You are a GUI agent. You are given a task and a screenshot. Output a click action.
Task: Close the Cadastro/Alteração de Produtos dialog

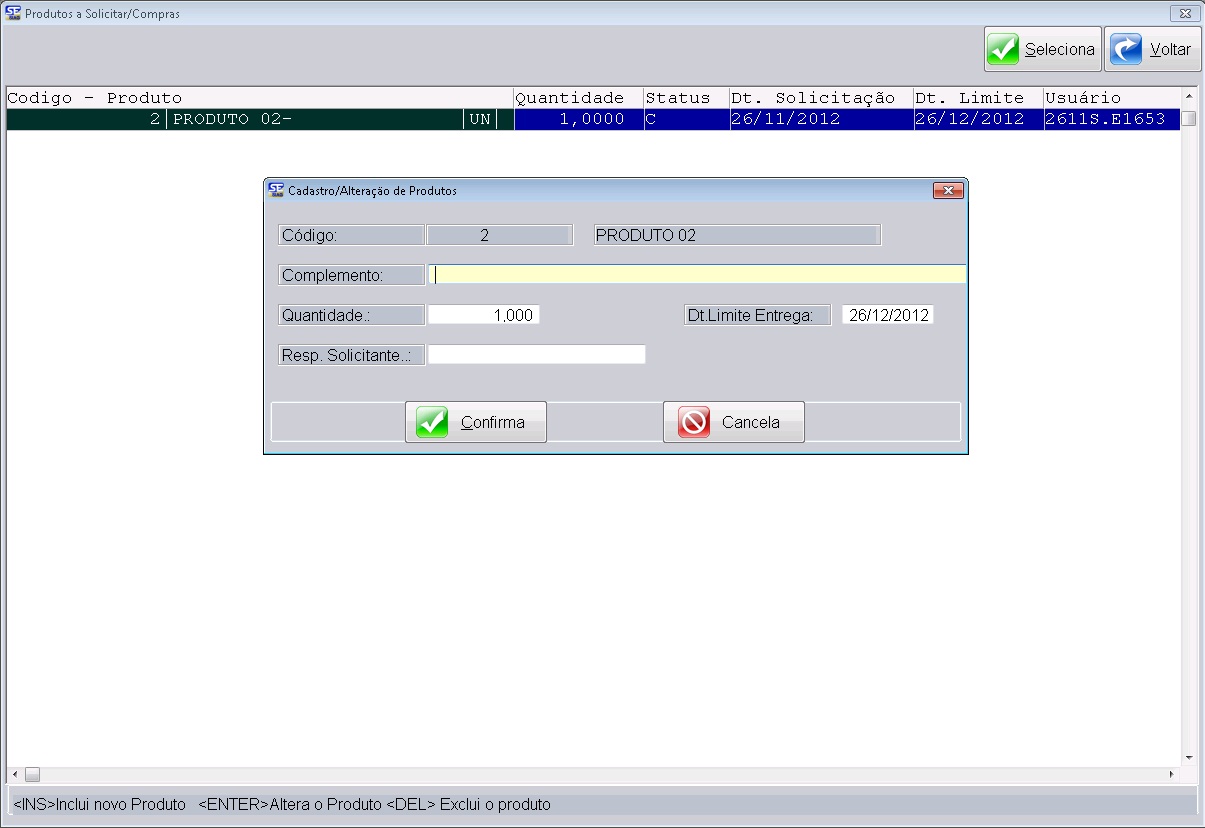click(947, 190)
